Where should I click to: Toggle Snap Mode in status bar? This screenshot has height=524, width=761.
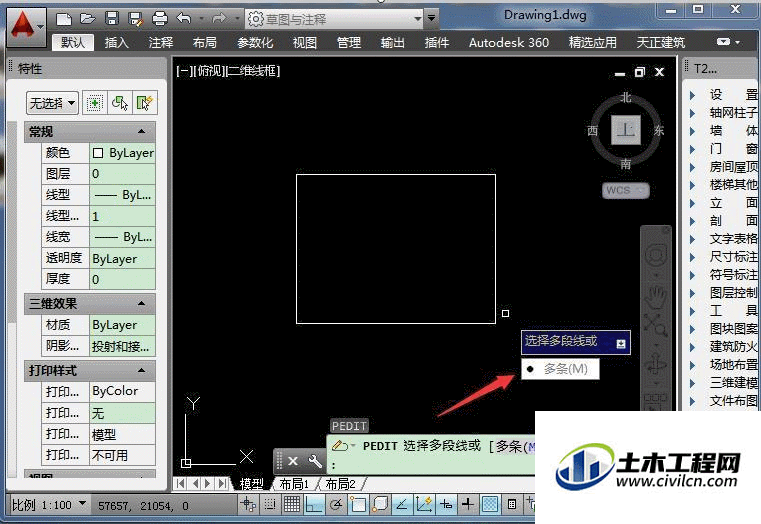(x=270, y=505)
